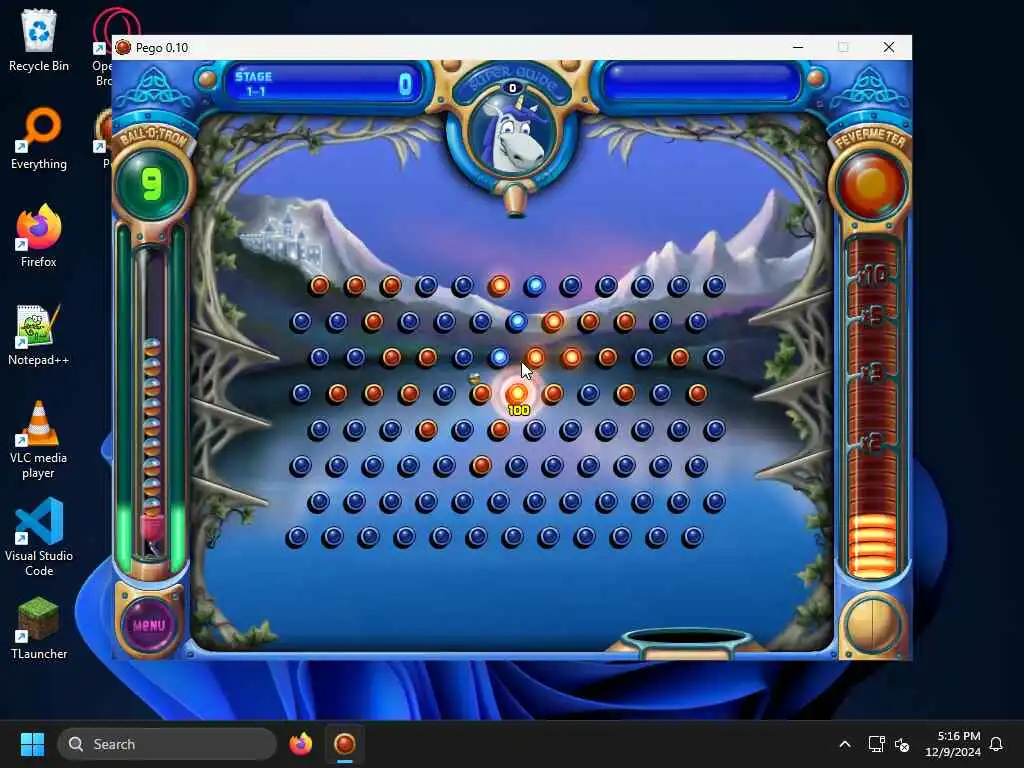Expand the hidden system tray icons chevron
Viewport: 1024px width, 768px height.
pos(844,744)
